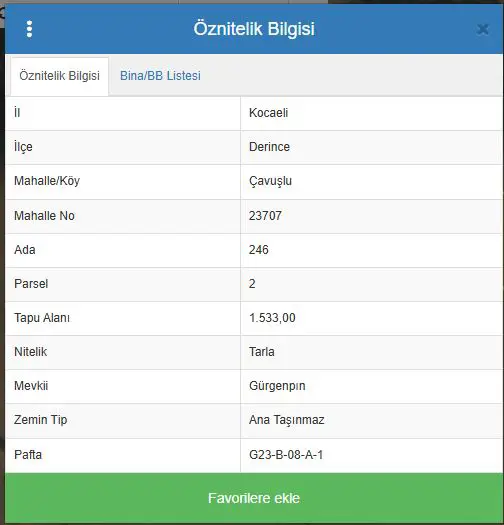Click the Pafta row label
The width and height of the screenshot is (504, 525).
[28, 455]
